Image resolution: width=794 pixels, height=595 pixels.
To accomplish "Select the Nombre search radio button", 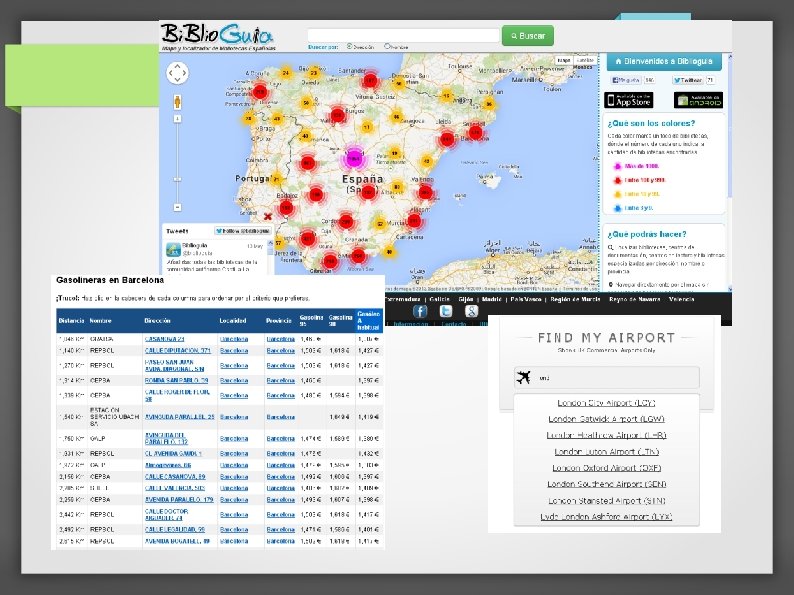I will pyautogui.click(x=387, y=46).
